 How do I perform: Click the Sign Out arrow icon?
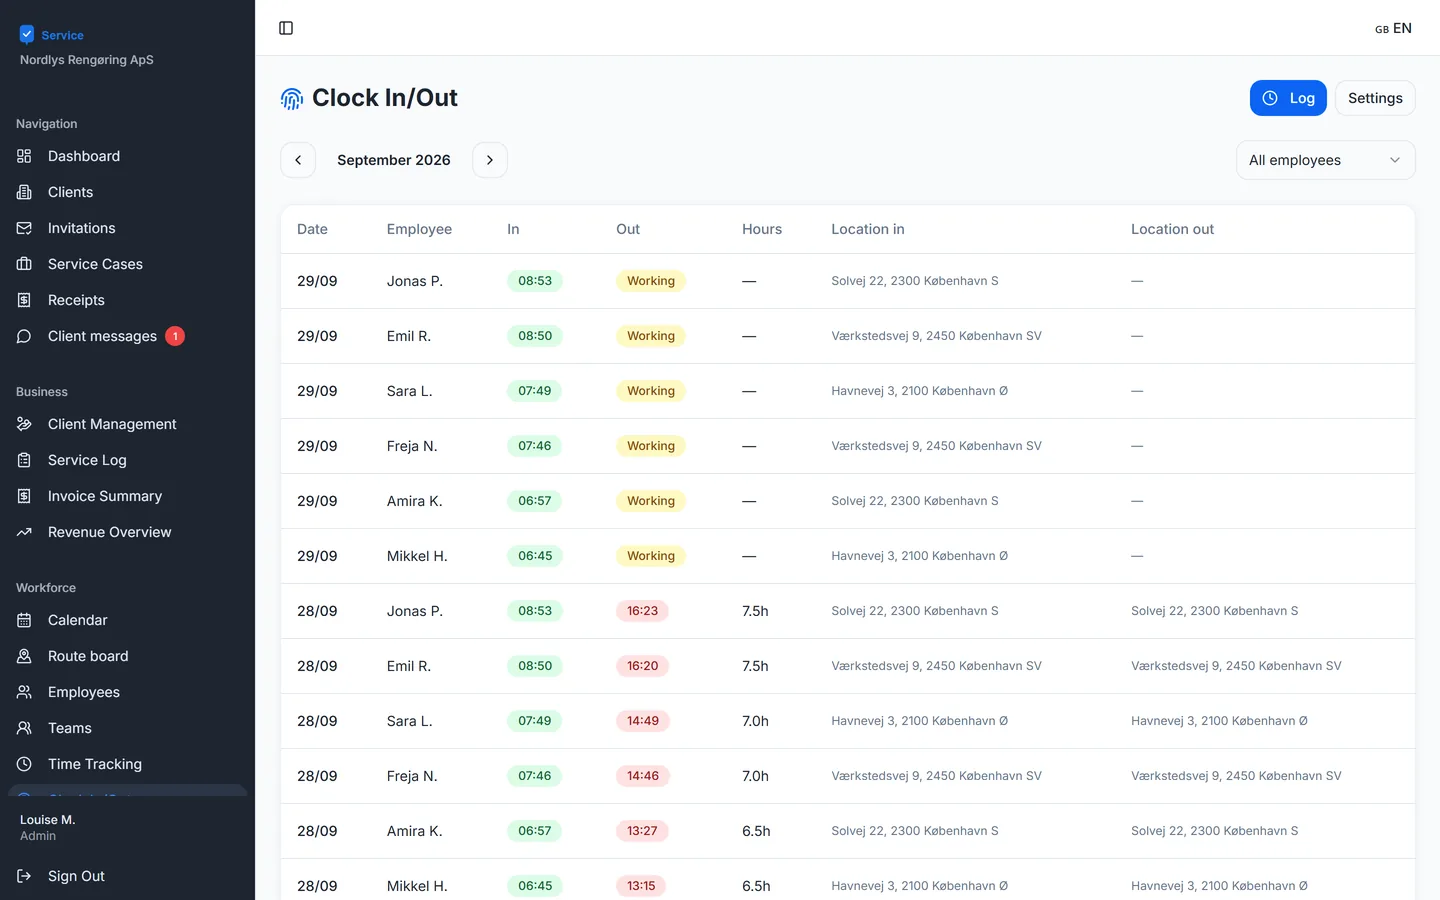24,876
